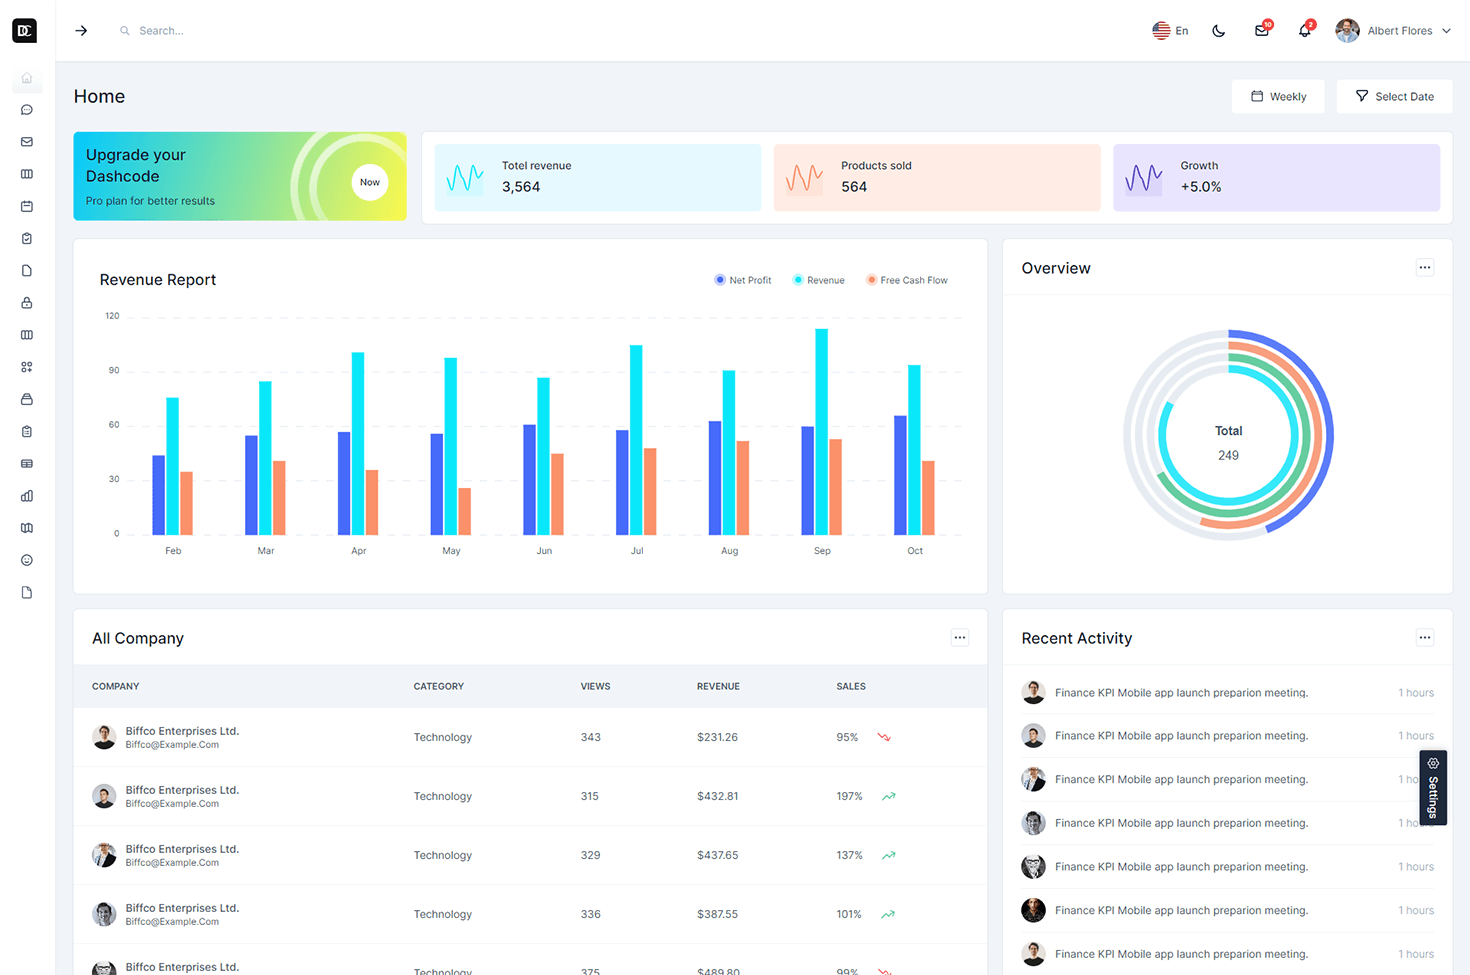Open the bar chart icon in the sidebar
This screenshot has height=975, width=1470.
point(27,496)
